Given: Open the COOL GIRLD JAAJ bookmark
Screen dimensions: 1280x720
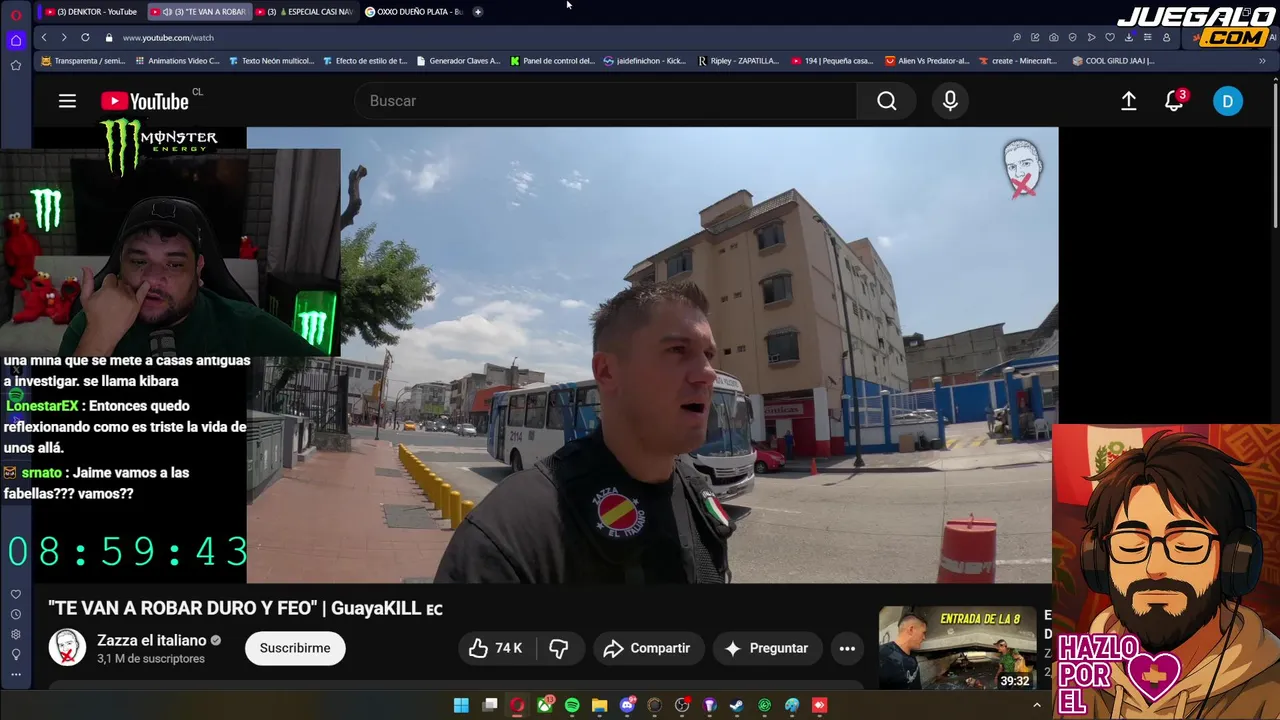Looking at the screenshot, I should 1114,61.
